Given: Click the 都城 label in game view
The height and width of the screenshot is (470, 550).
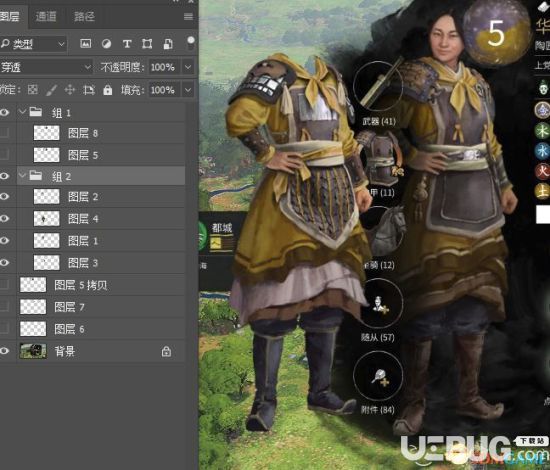Looking at the screenshot, I should click(222, 228).
